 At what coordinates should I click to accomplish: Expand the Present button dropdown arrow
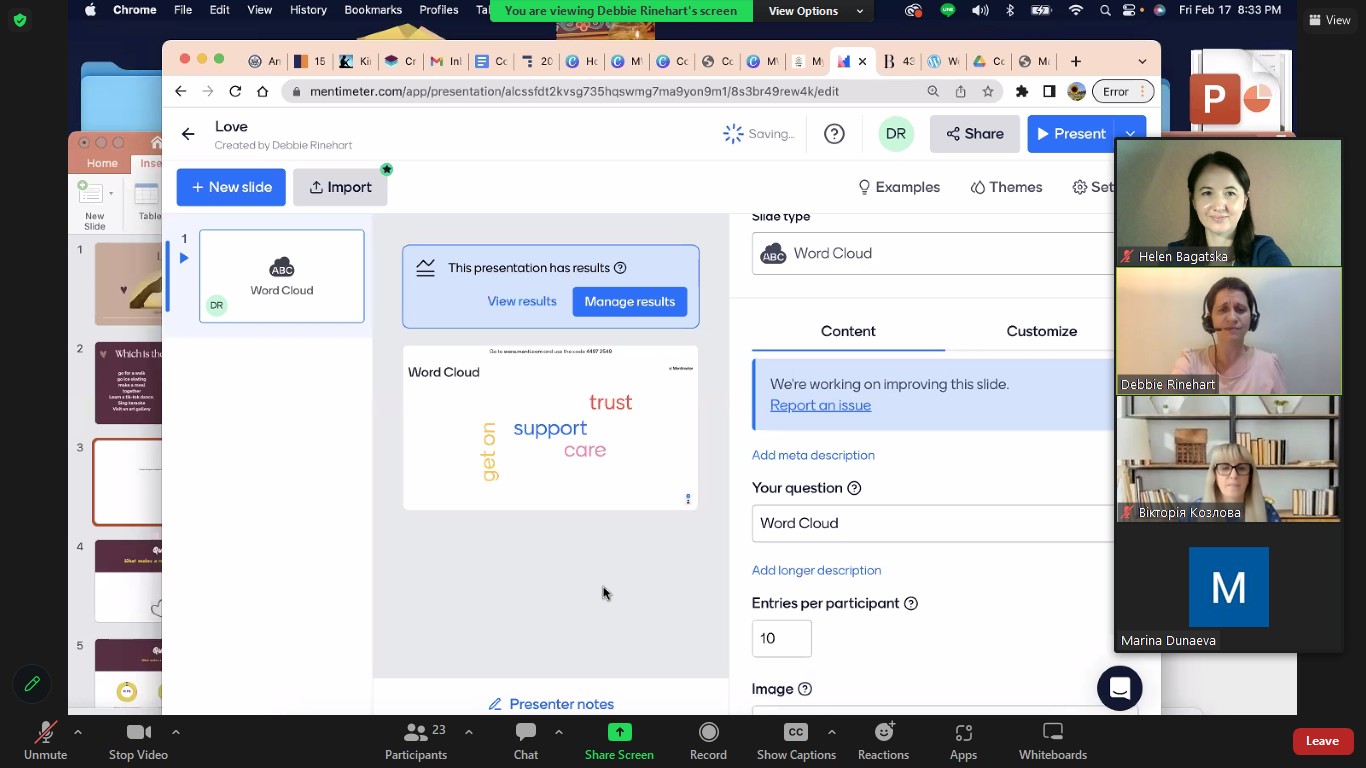point(1130,134)
